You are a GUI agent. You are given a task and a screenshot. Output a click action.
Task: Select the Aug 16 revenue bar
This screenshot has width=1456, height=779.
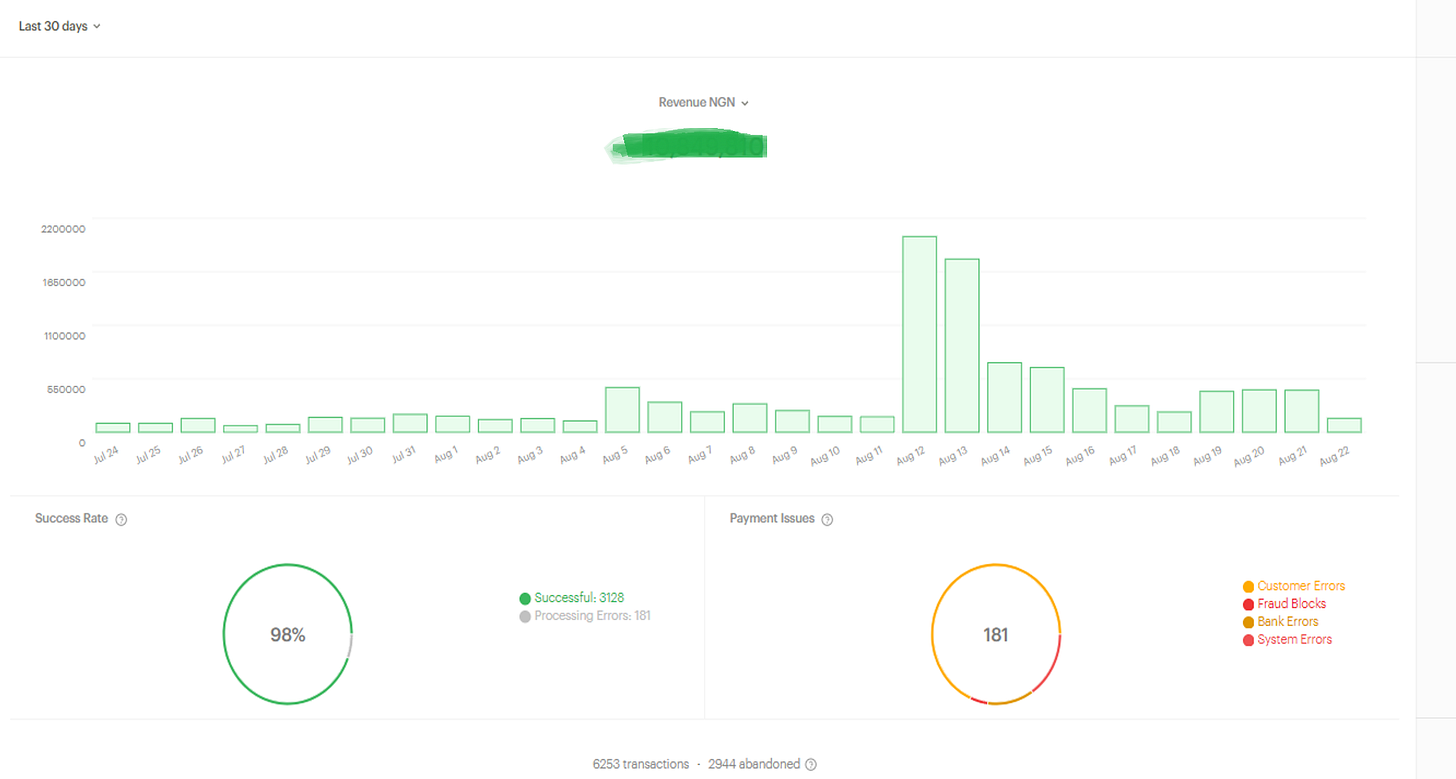pos(1089,410)
